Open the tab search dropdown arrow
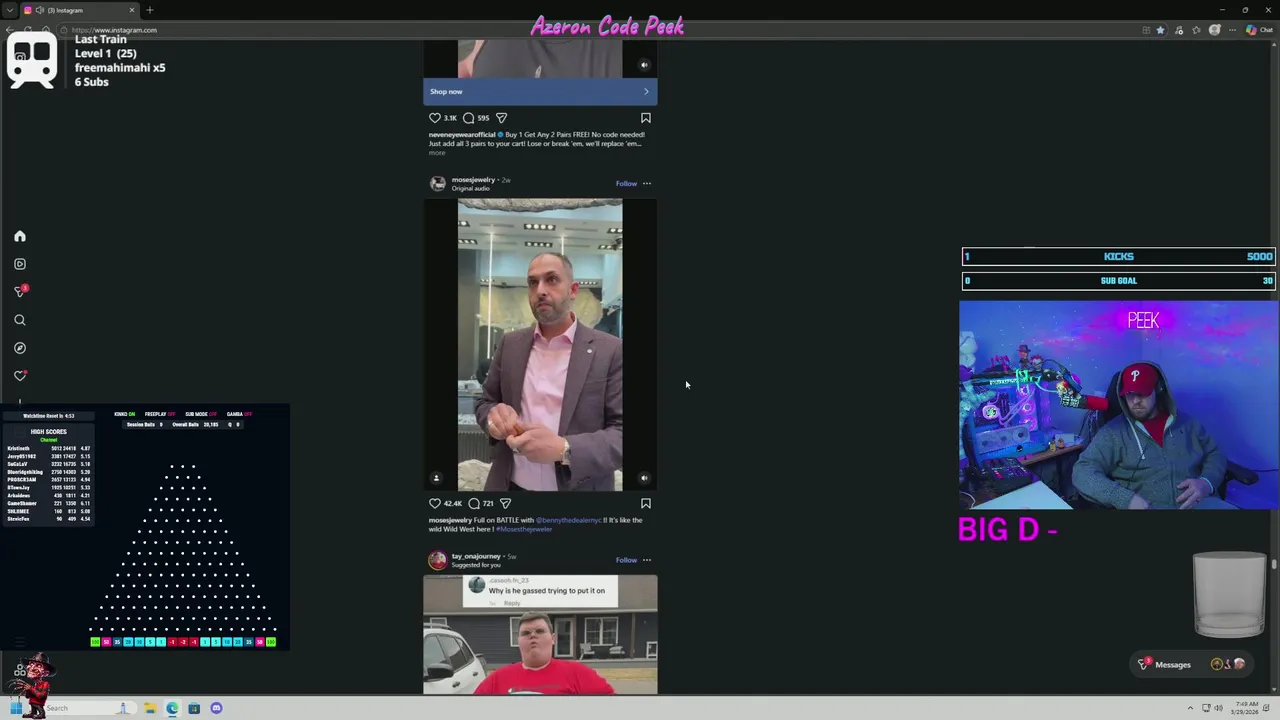Image resolution: width=1280 pixels, height=720 pixels. 9,10
